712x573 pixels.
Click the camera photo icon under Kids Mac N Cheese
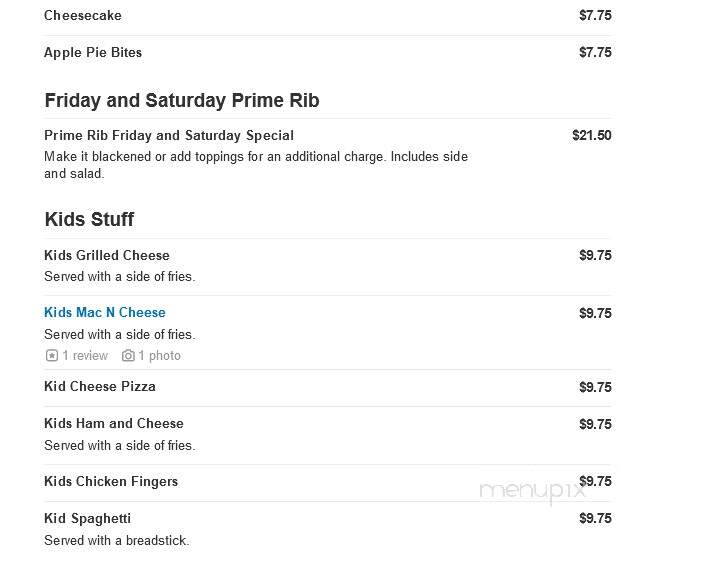128,356
